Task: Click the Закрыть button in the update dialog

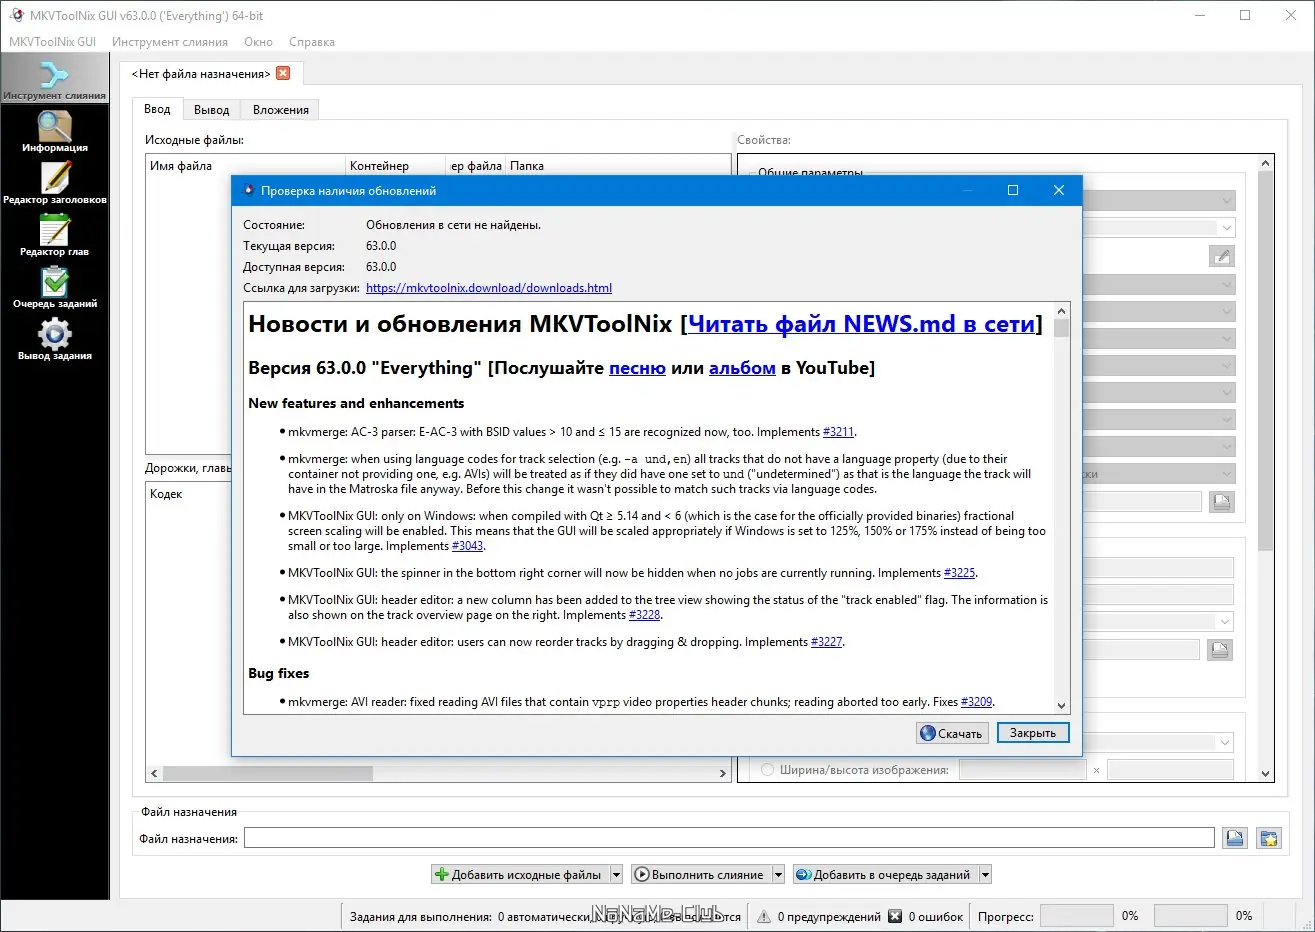Action: [x=1033, y=733]
